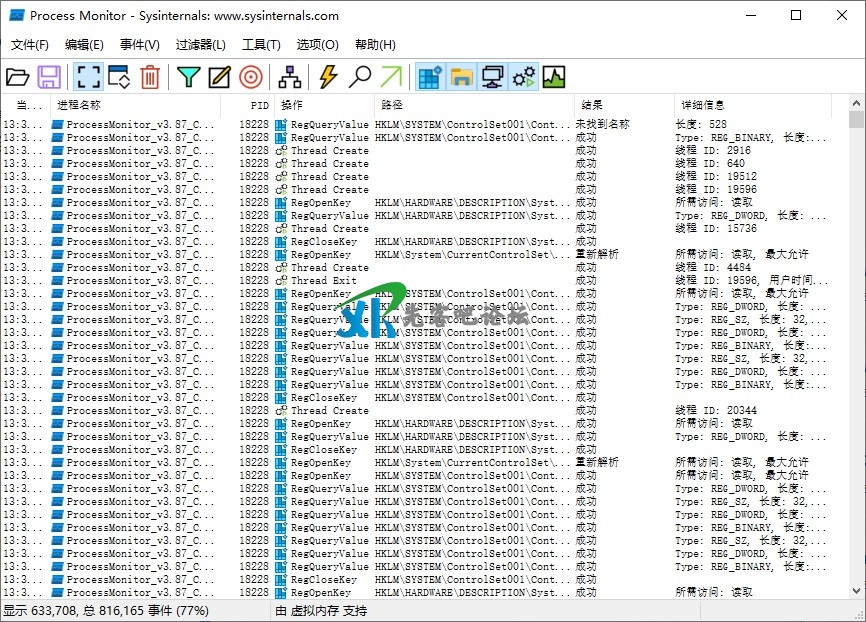Toggle Show Process and Thread Activity
The width and height of the screenshot is (866, 622).
point(523,76)
